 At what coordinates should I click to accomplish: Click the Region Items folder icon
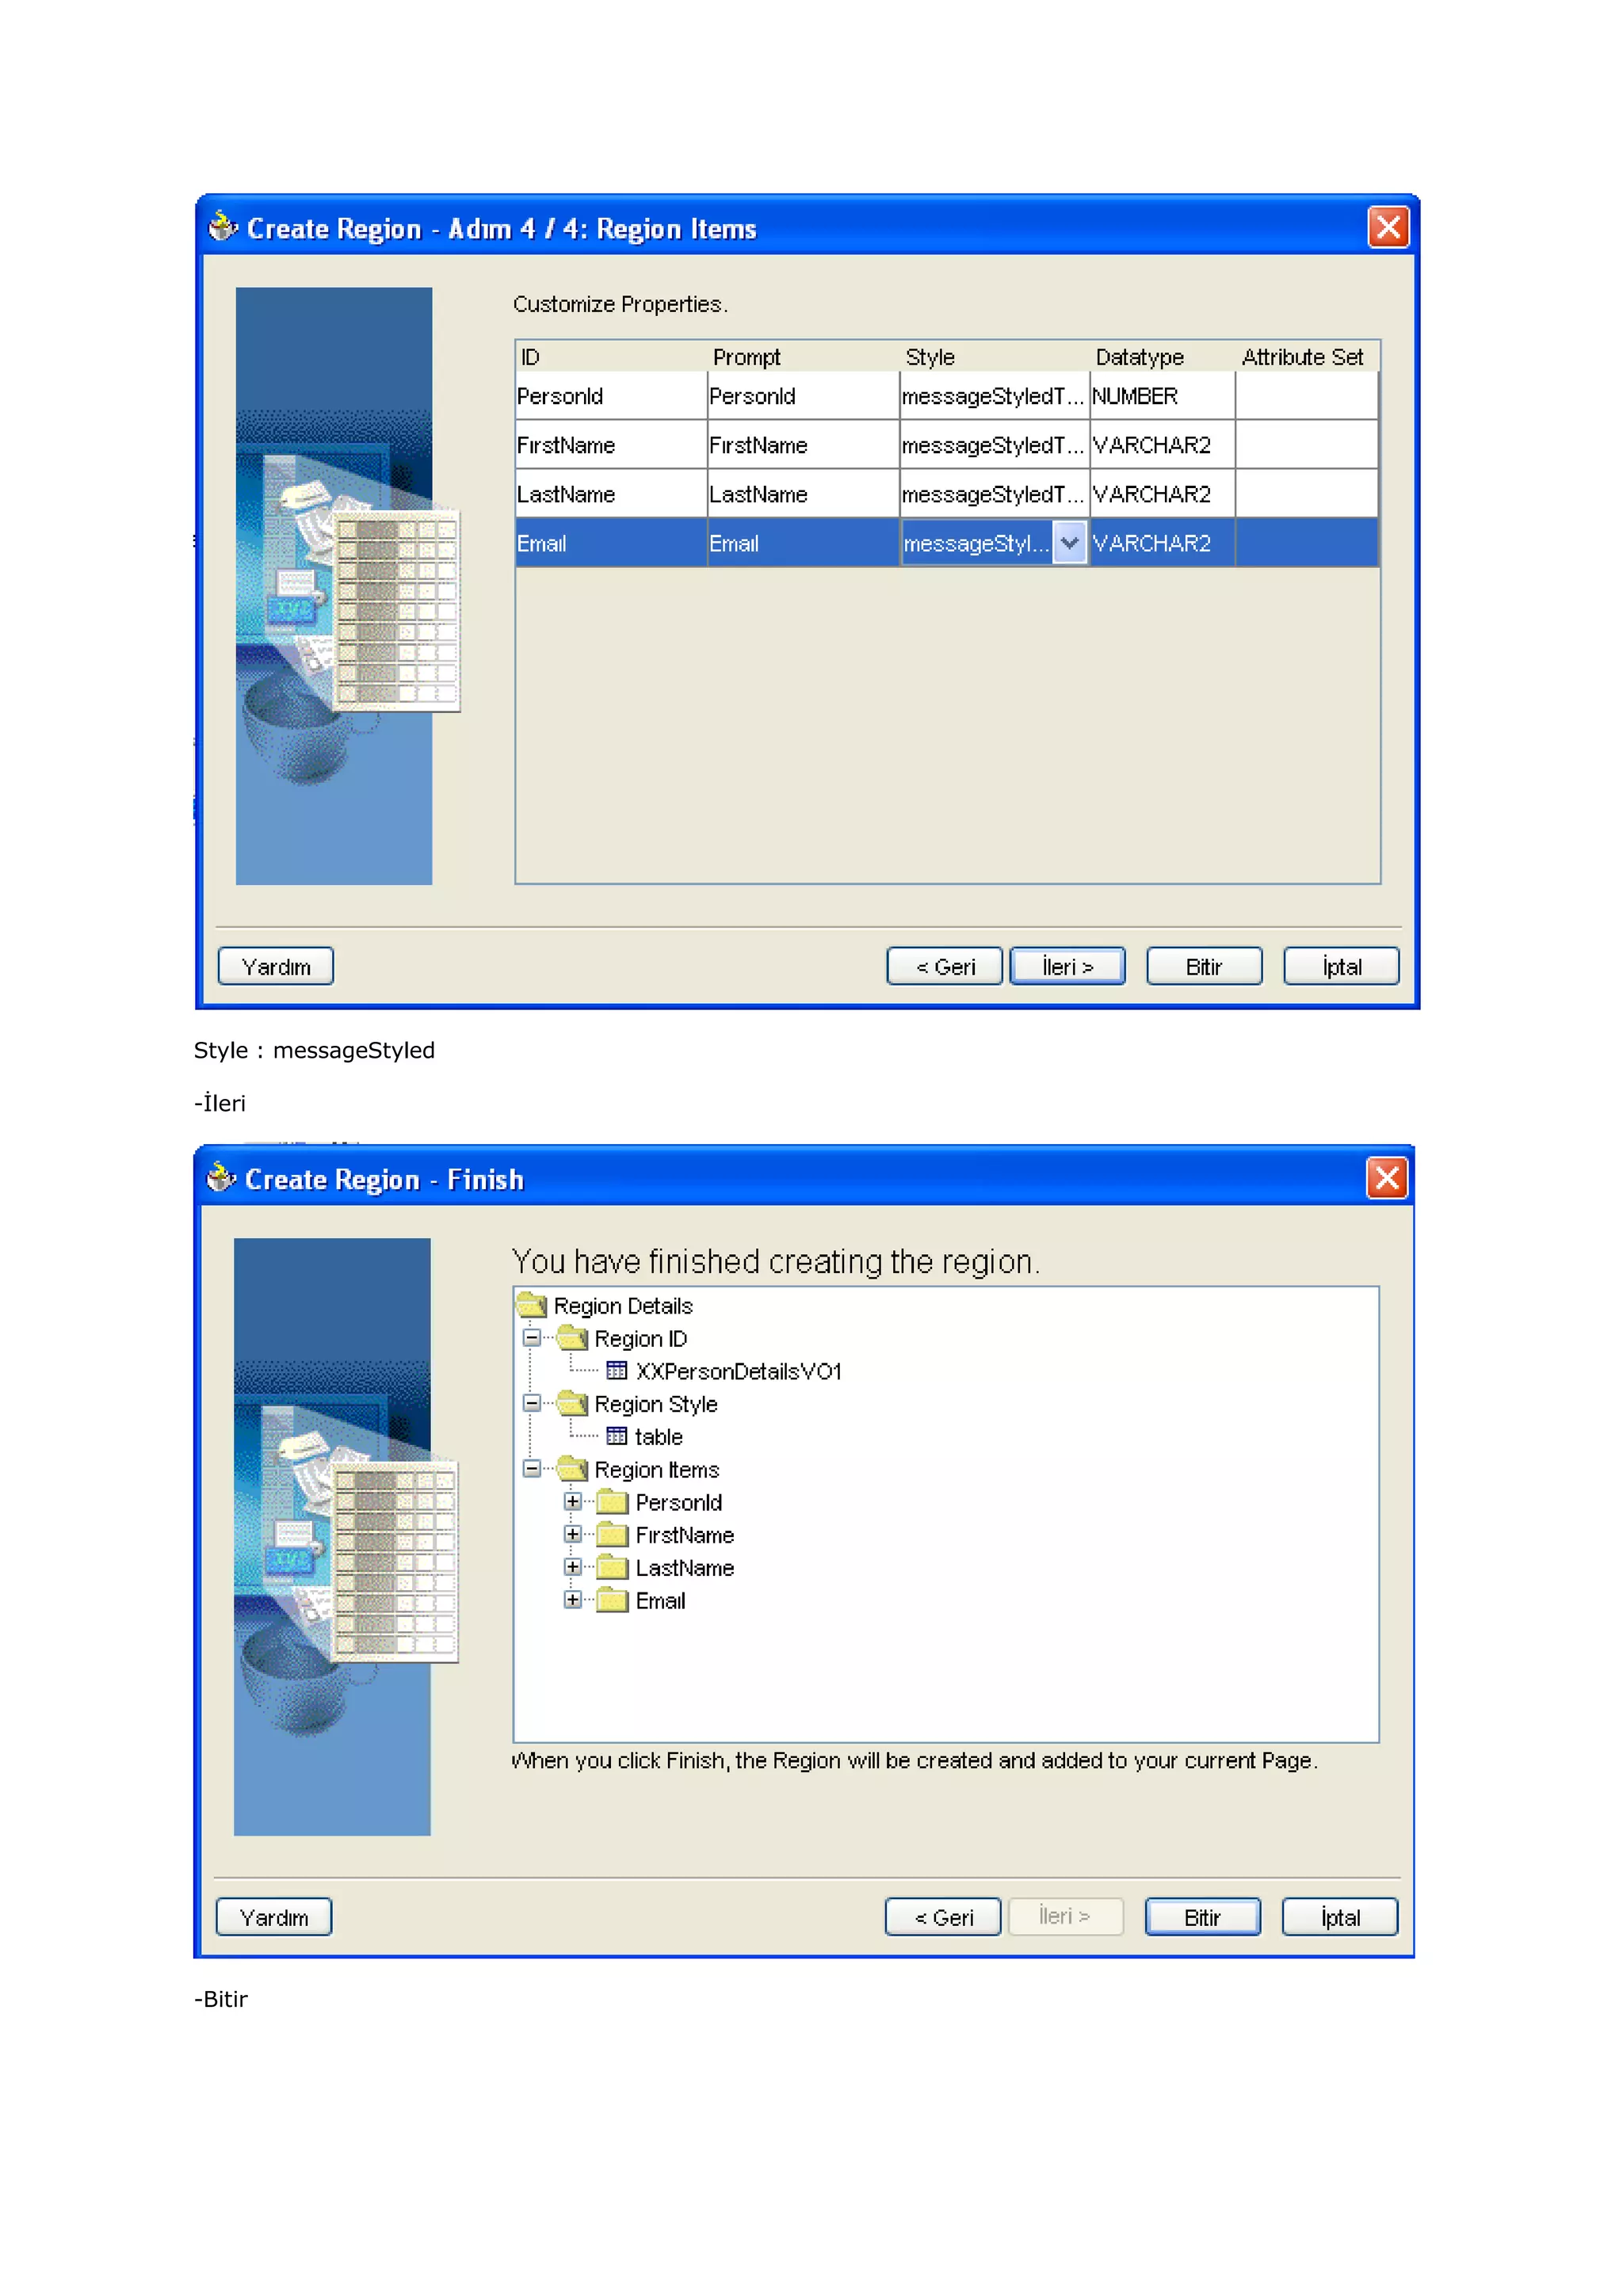573,1469
